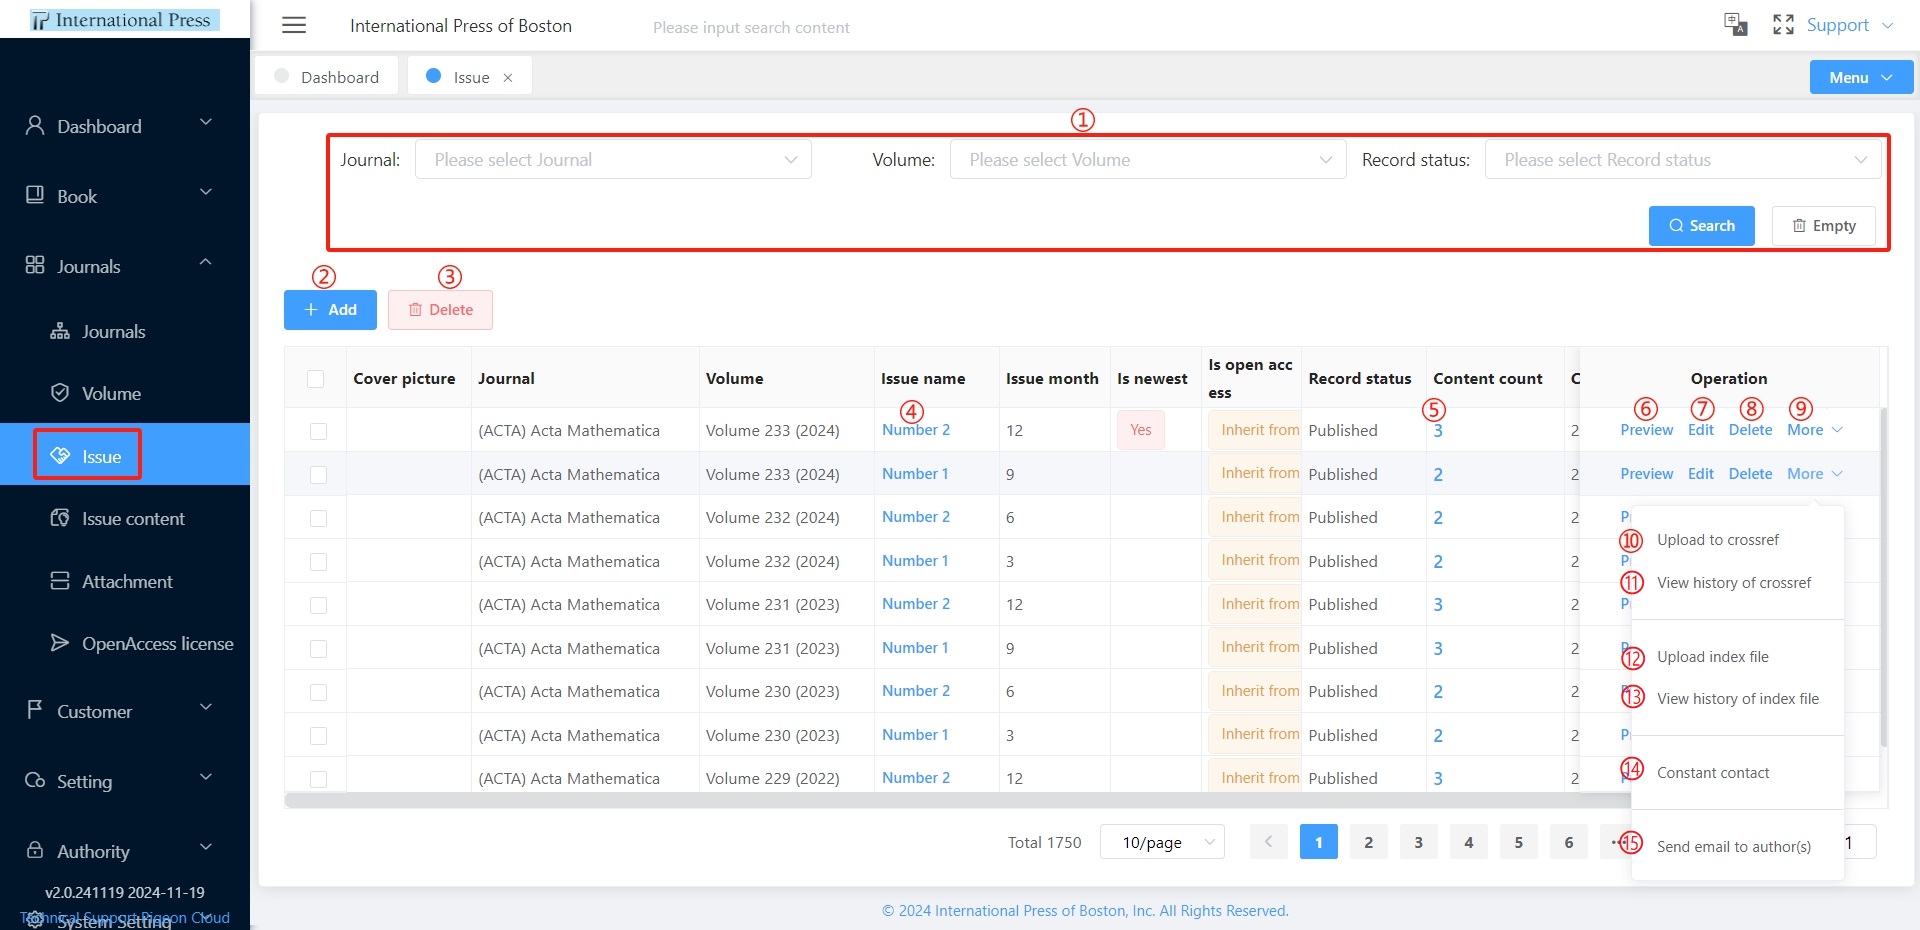Check the Volume 233 Number 2 row
Viewport: 1920px width, 930px height.
(x=318, y=431)
